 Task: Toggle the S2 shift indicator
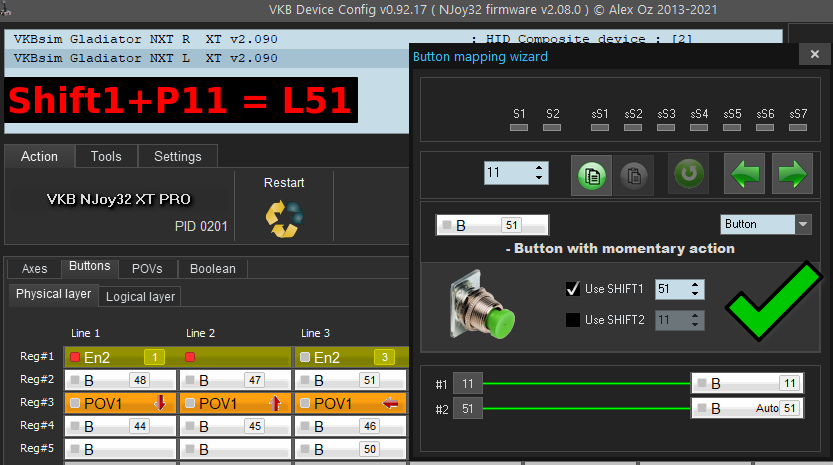tap(552, 128)
